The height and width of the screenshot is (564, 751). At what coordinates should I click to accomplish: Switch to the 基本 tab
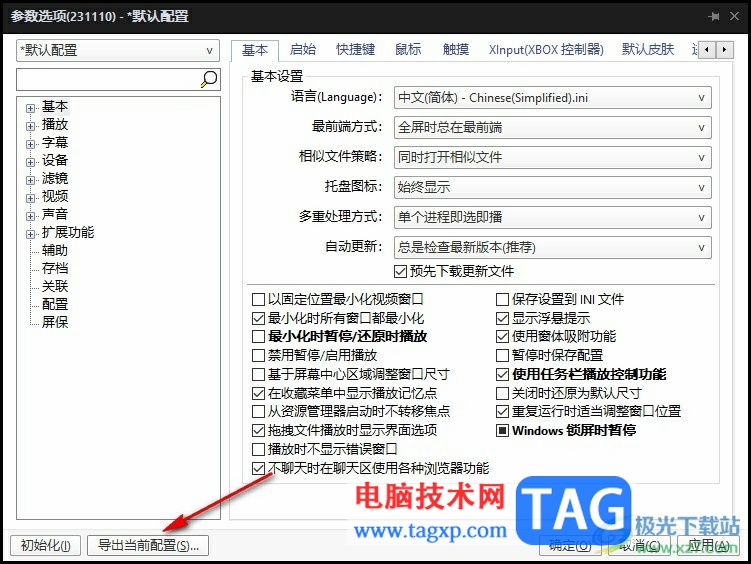[x=255, y=50]
